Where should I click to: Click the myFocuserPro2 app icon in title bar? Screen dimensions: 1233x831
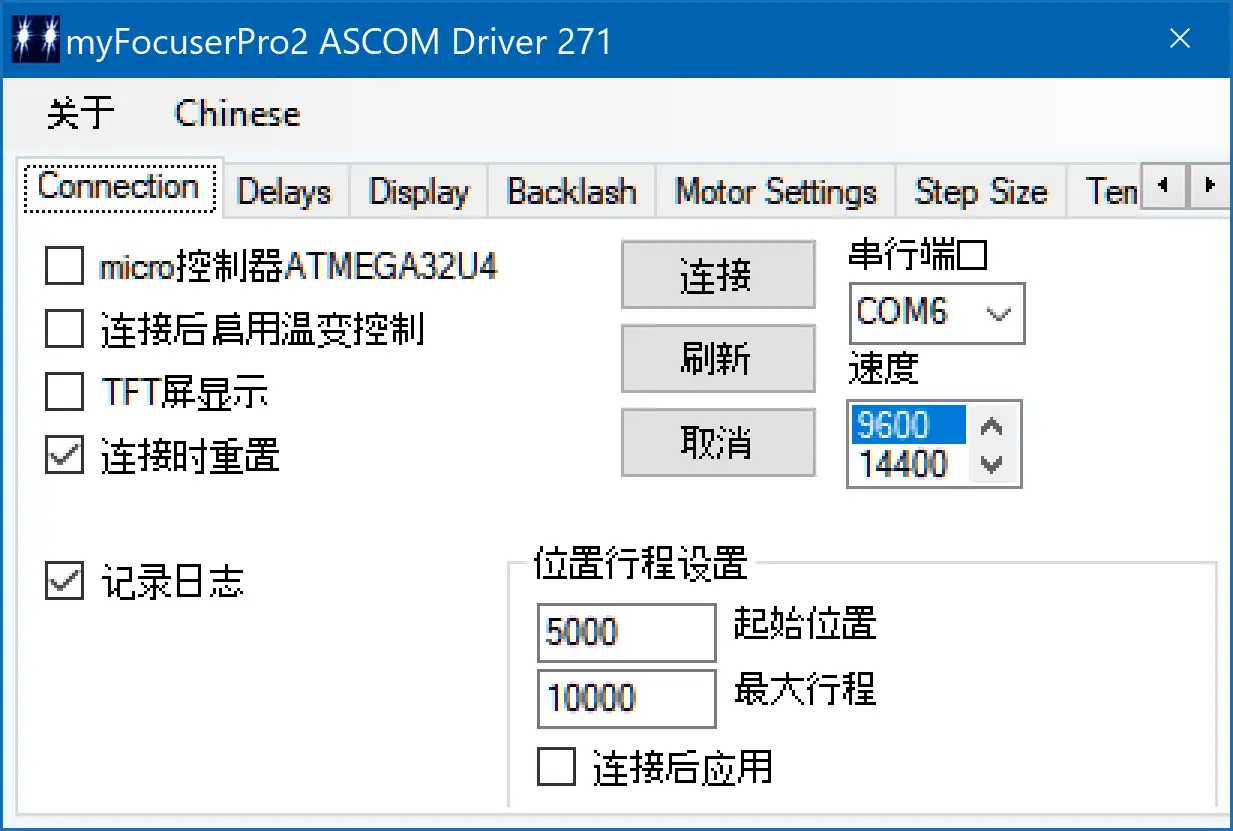[x=36, y=40]
